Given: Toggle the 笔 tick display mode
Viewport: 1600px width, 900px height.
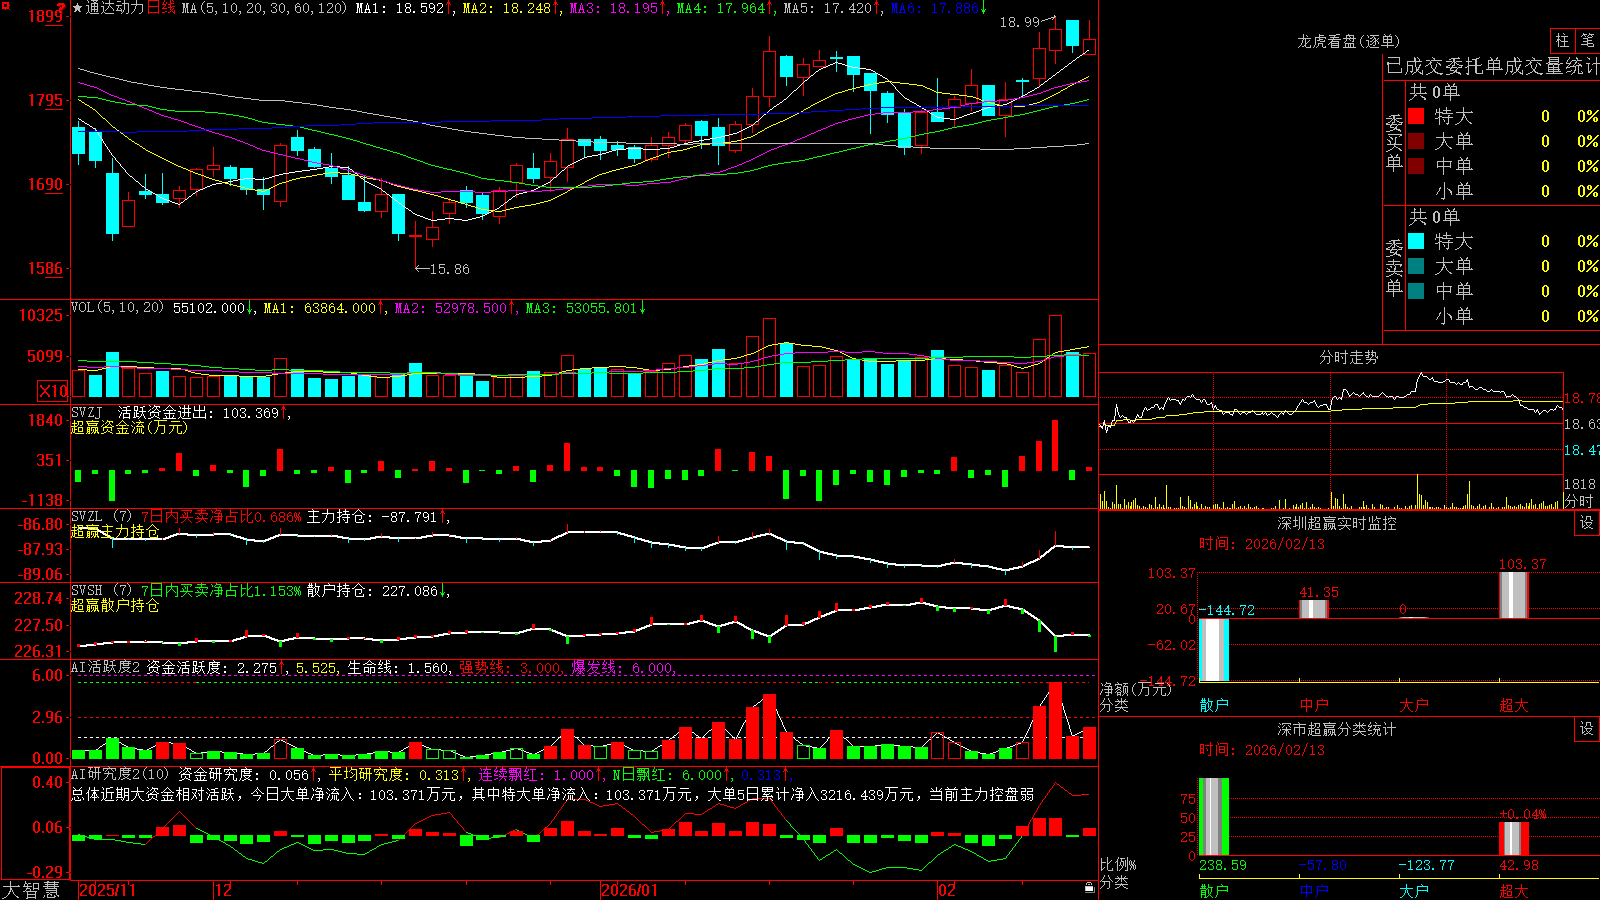Looking at the screenshot, I should (x=1587, y=41).
